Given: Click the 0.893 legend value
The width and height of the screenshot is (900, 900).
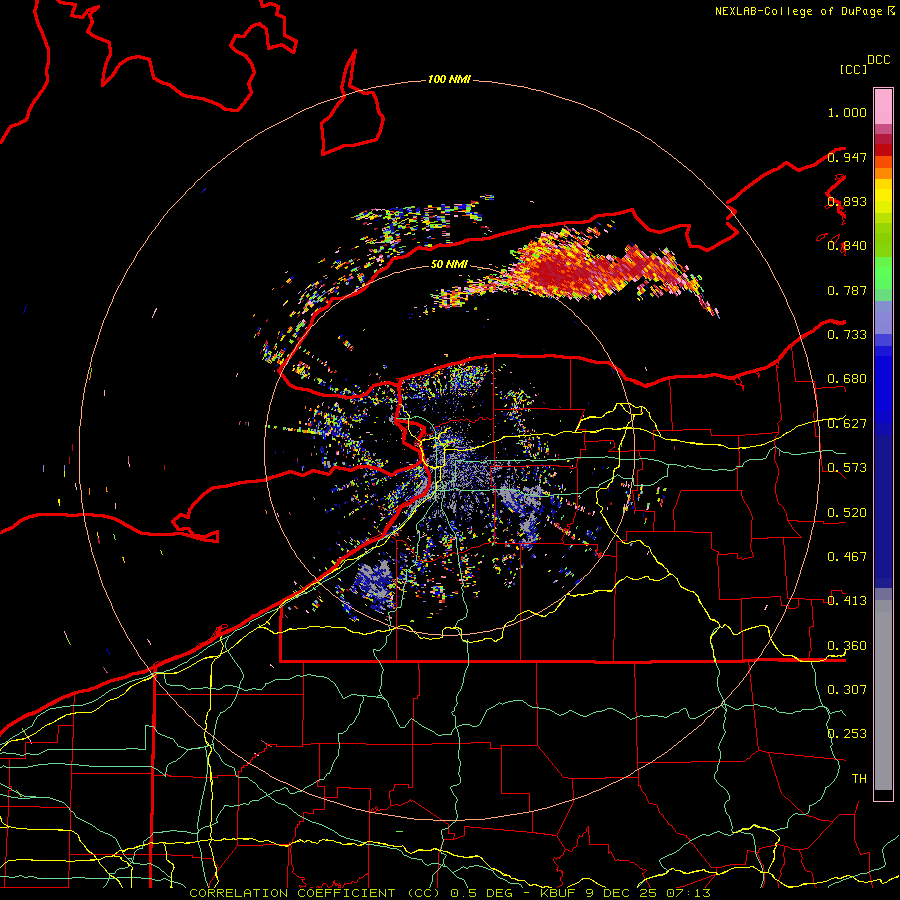Looking at the screenshot, I should pyautogui.click(x=847, y=201).
